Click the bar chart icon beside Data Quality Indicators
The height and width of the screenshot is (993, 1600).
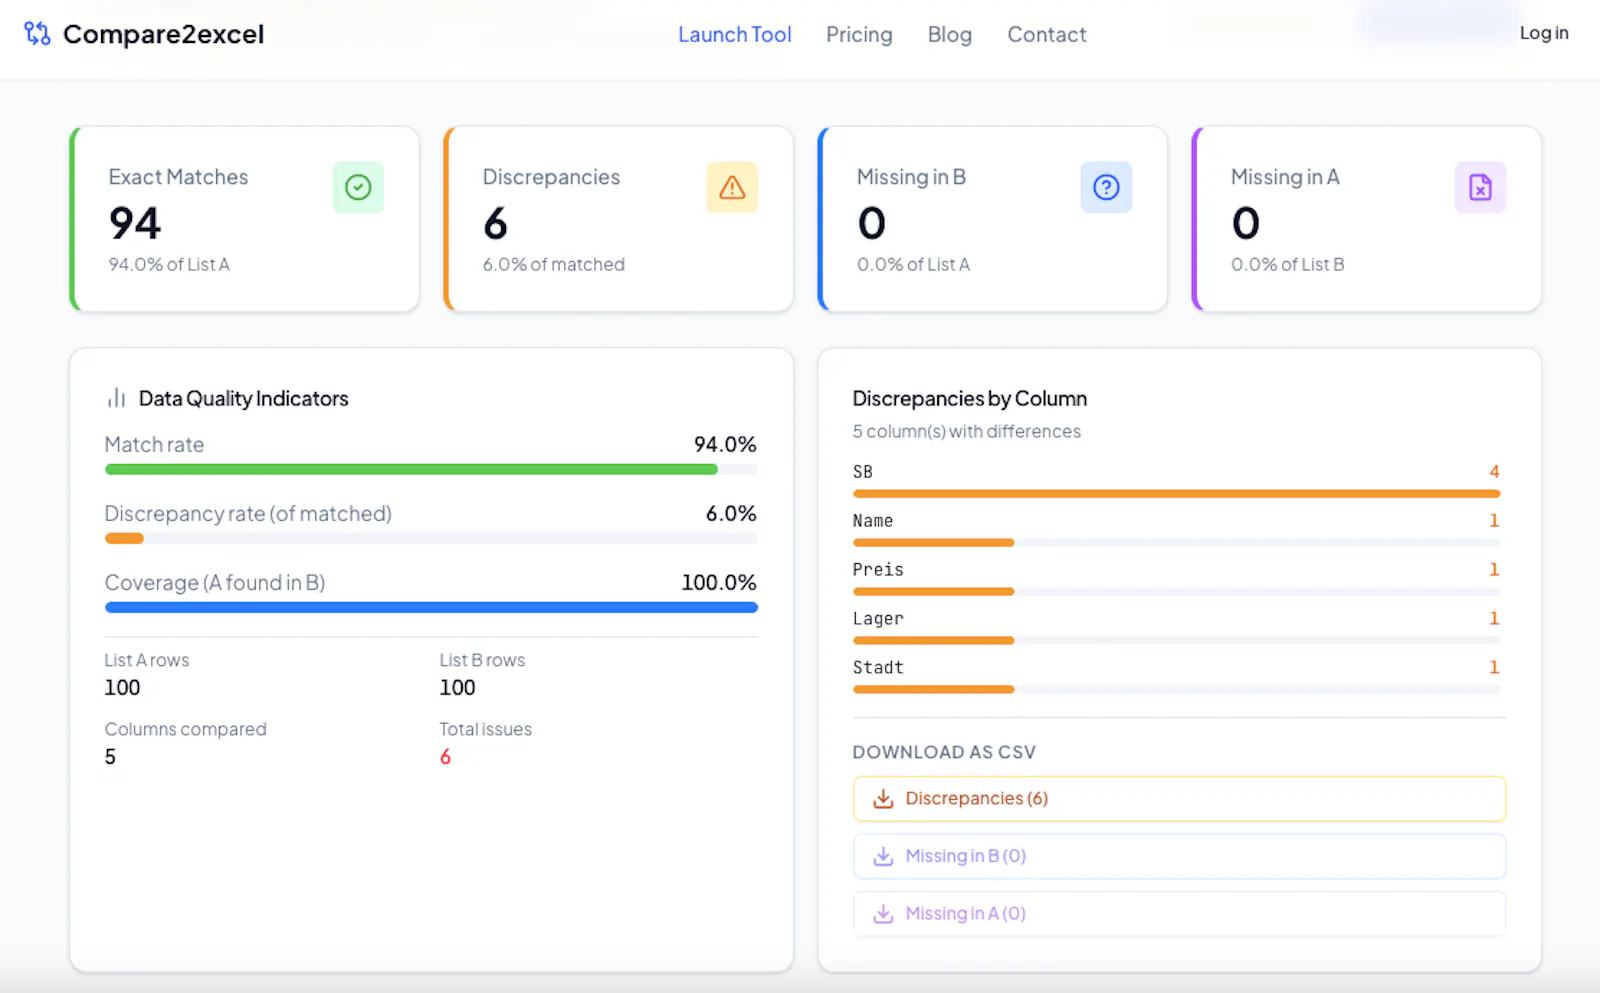[x=116, y=398]
